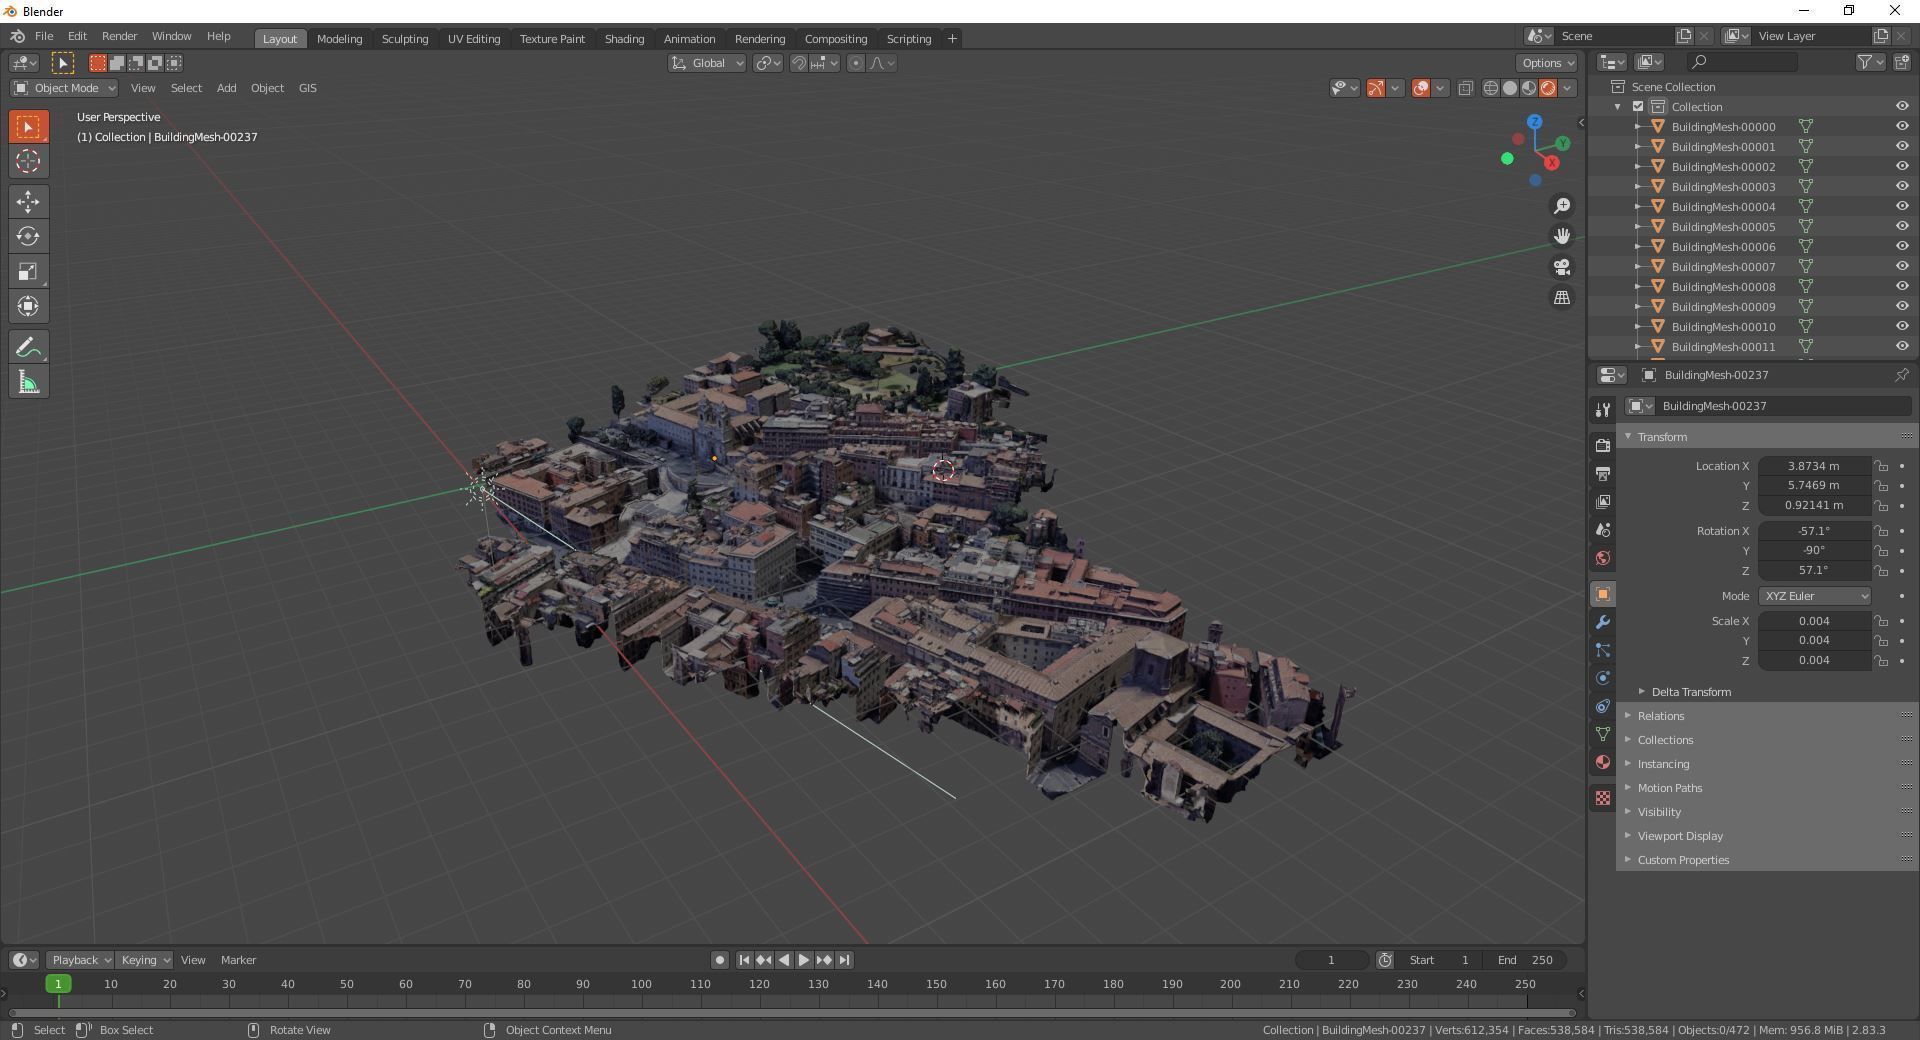
Task: Open the Render menu
Action: (x=119, y=36)
